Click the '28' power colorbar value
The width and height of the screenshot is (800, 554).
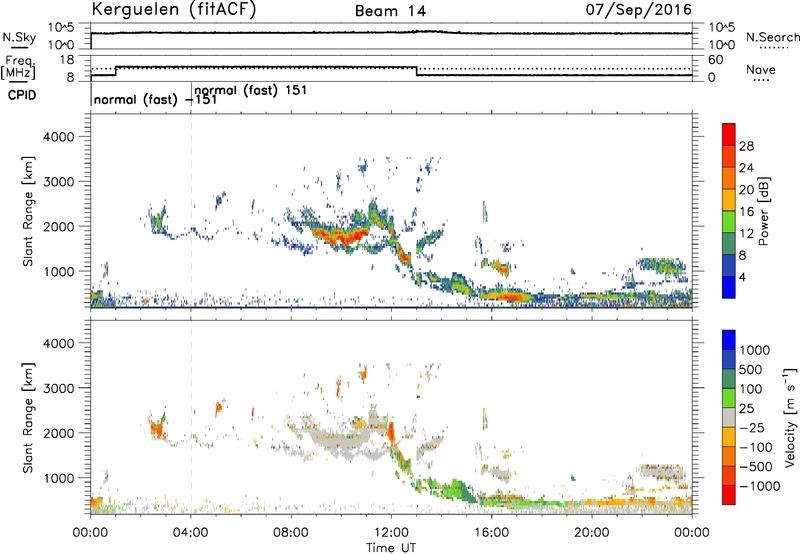[746, 146]
